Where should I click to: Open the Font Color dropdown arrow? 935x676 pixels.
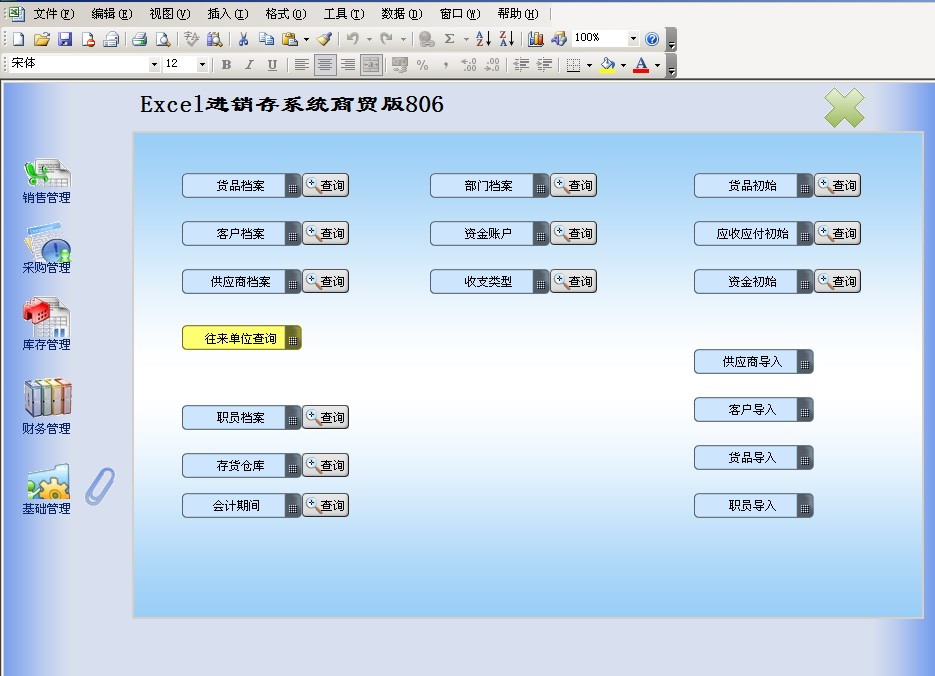657,66
